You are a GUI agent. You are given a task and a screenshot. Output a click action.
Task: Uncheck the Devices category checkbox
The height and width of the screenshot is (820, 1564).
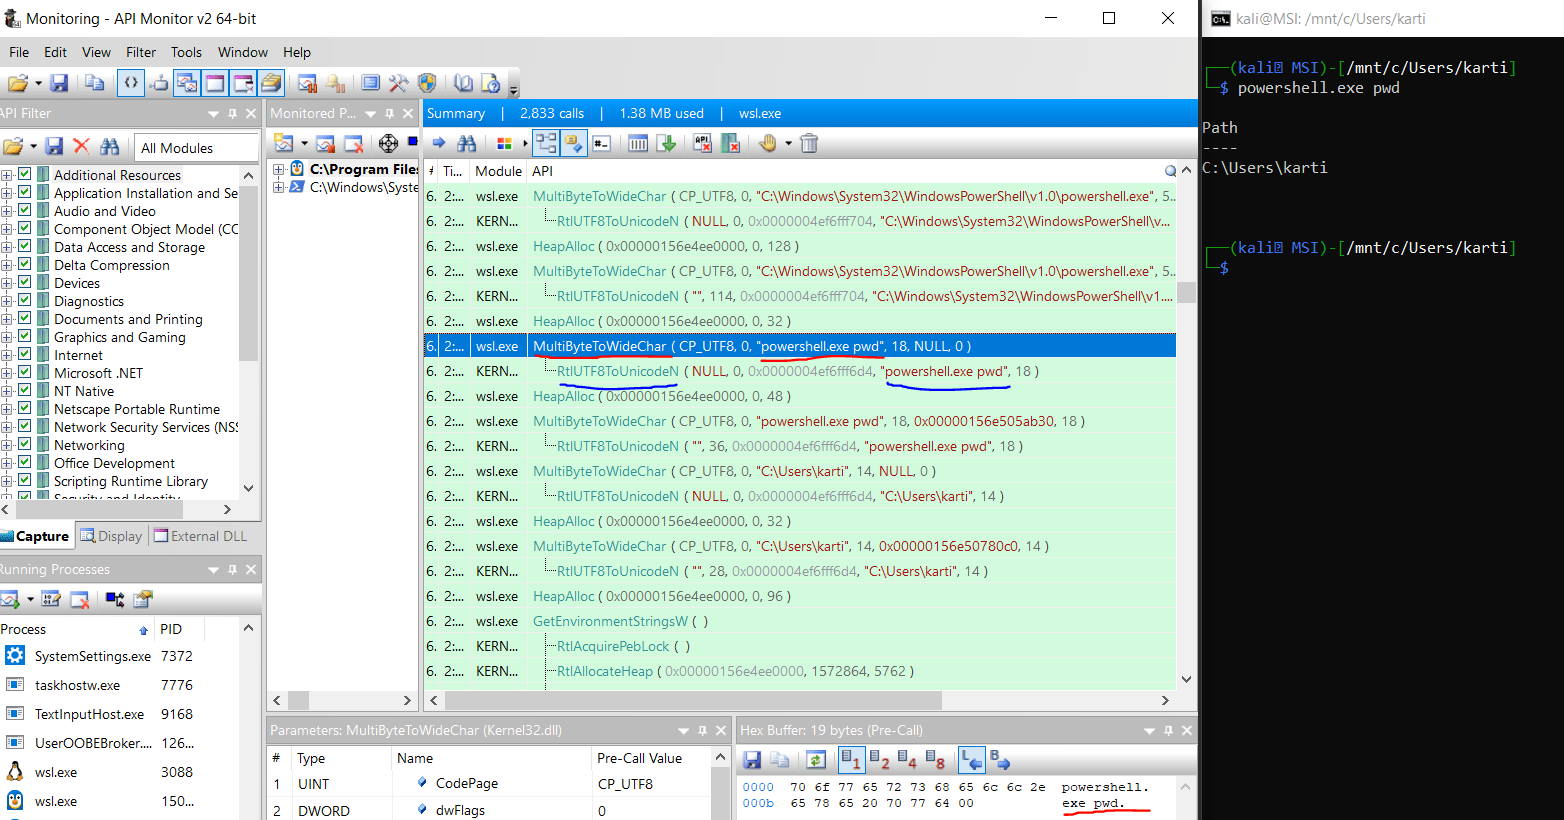[25, 283]
